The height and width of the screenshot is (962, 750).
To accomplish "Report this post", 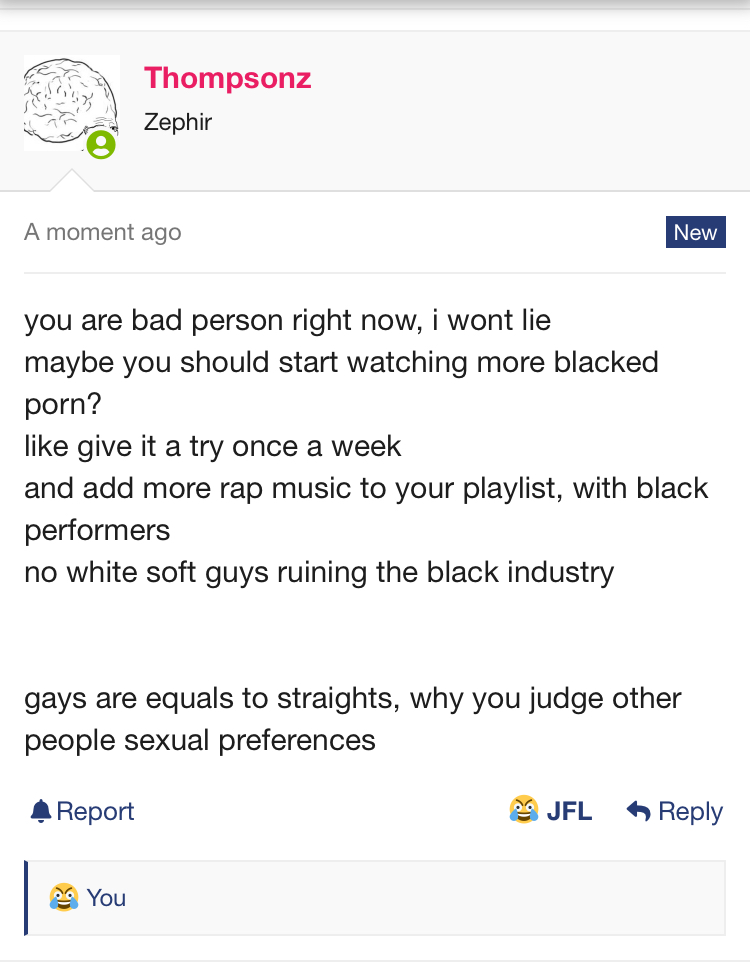I will [82, 811].
